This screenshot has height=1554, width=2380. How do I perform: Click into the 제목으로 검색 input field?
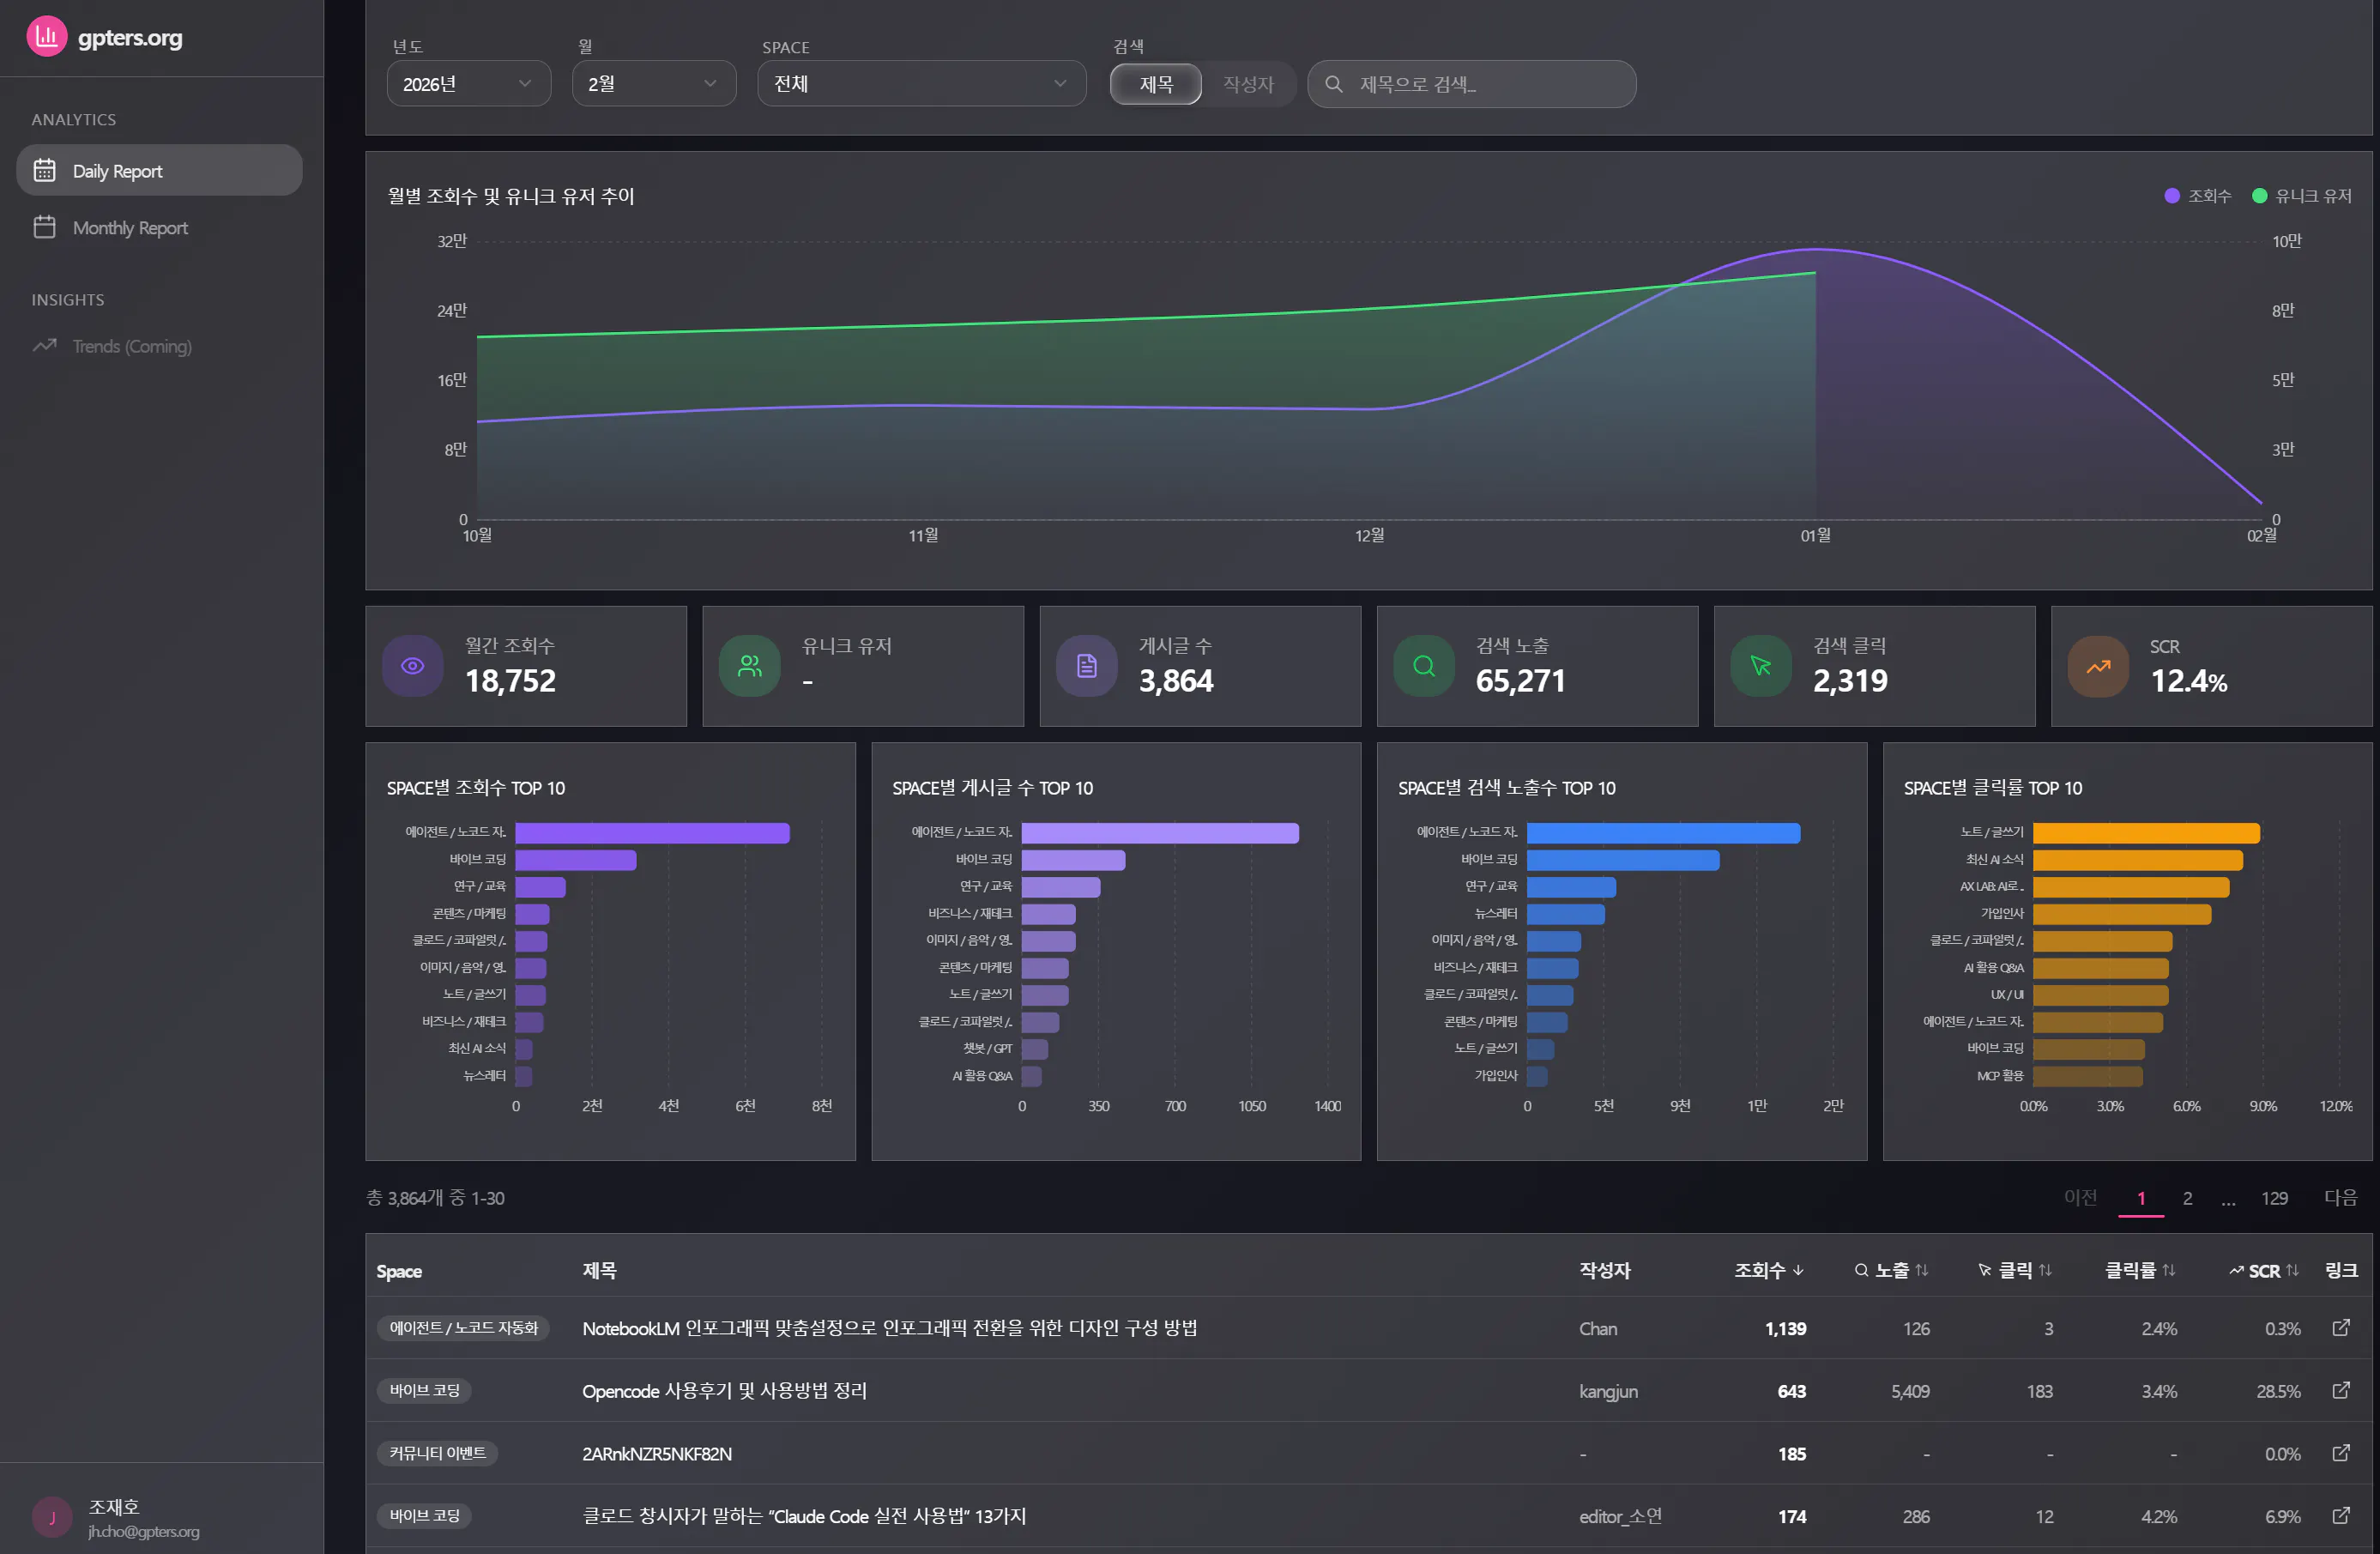click(x=1471, y=84)
